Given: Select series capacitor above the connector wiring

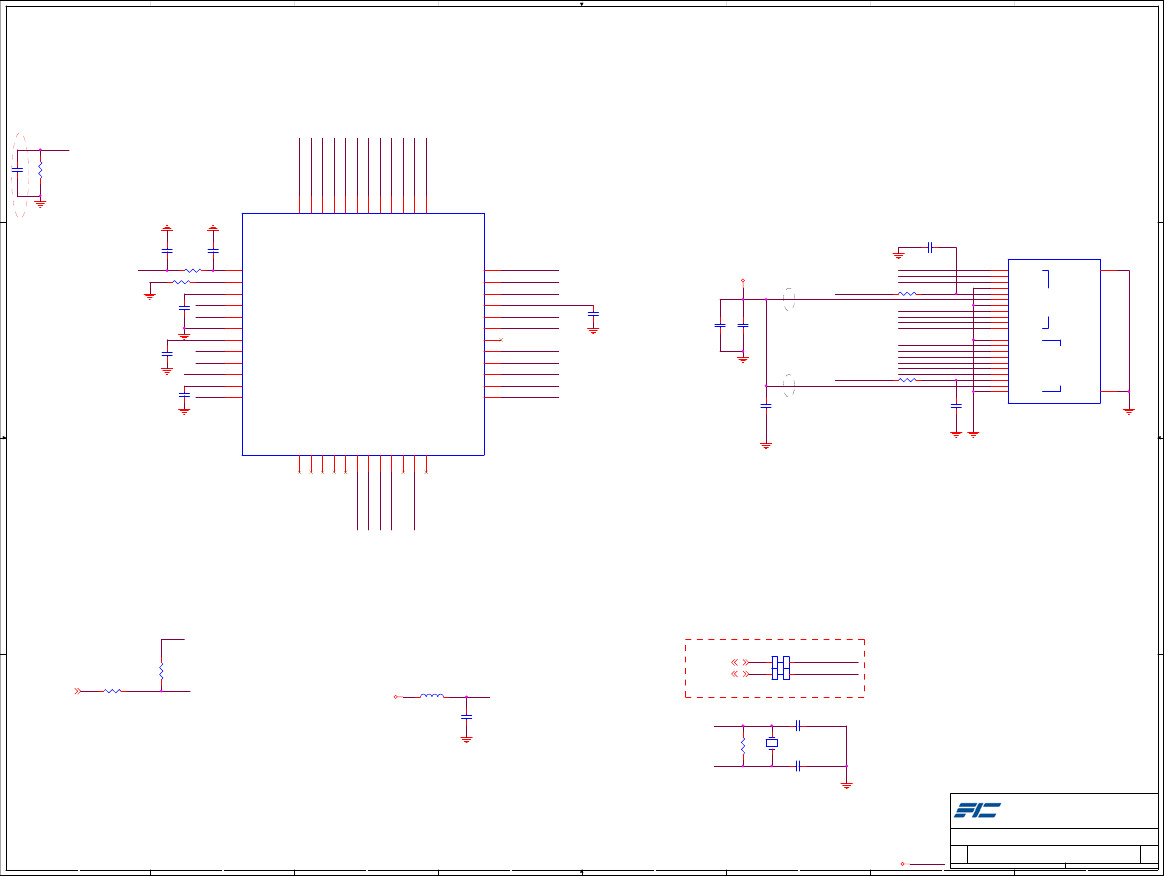Looking at the screenshot, I should 929,247.
